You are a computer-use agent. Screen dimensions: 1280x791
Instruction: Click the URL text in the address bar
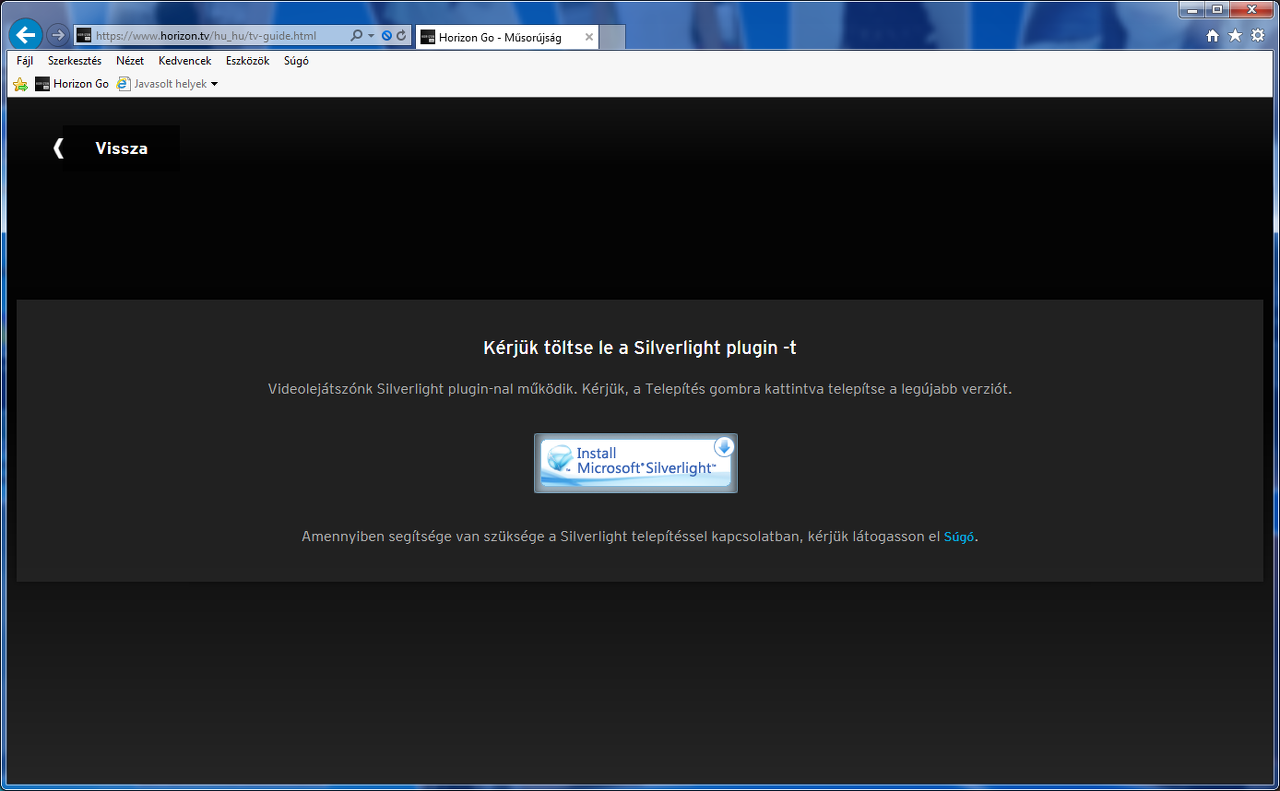point(206,36)
